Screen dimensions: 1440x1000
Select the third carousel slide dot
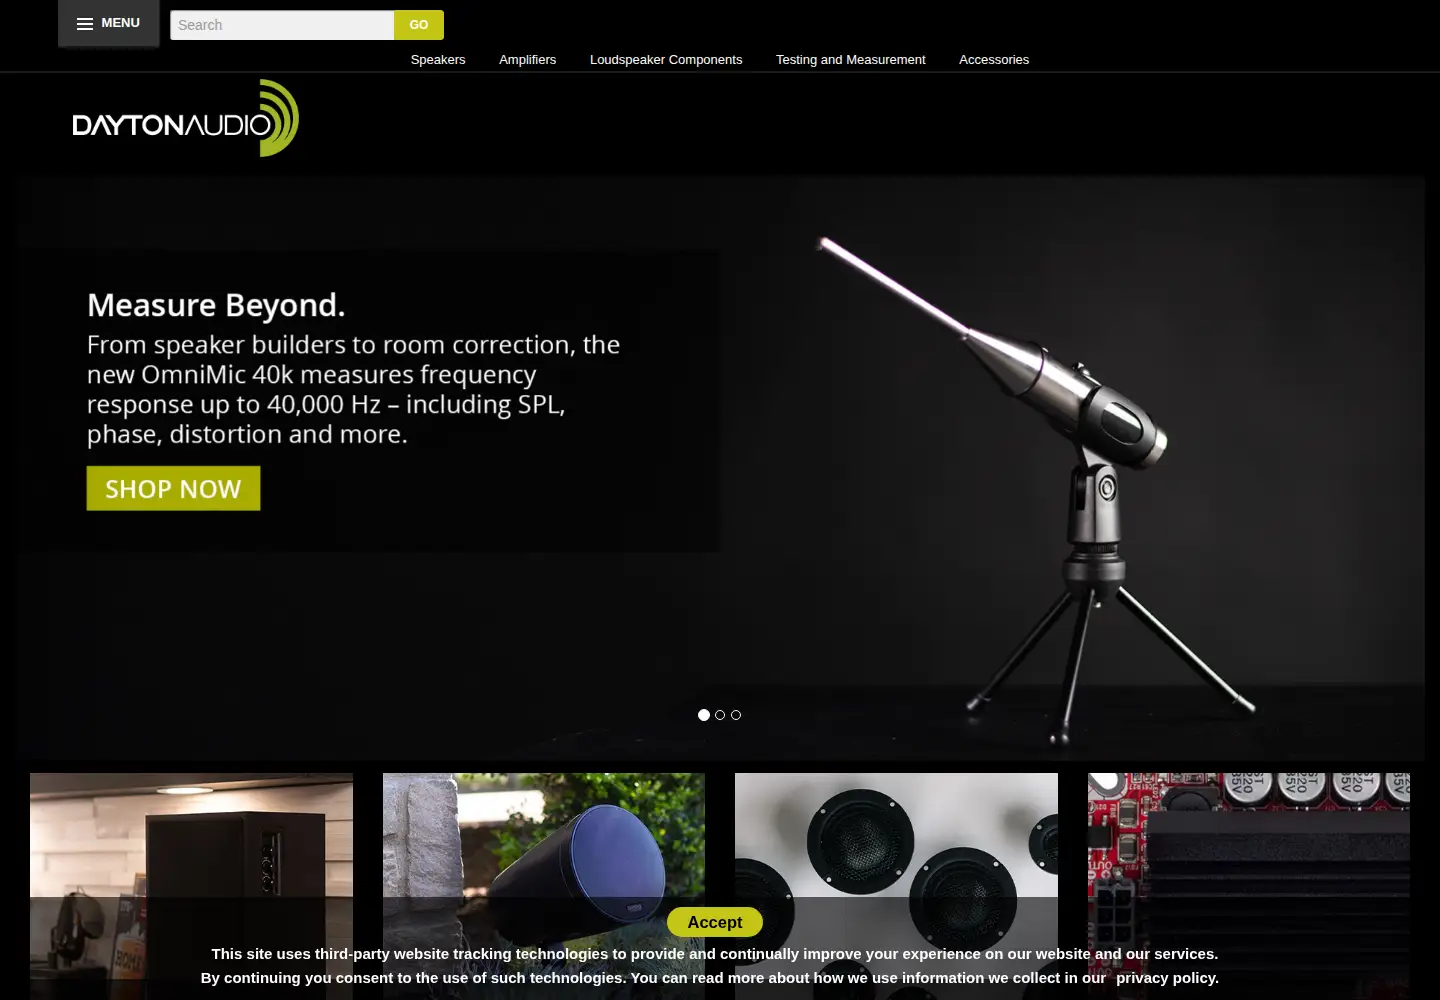736,715
